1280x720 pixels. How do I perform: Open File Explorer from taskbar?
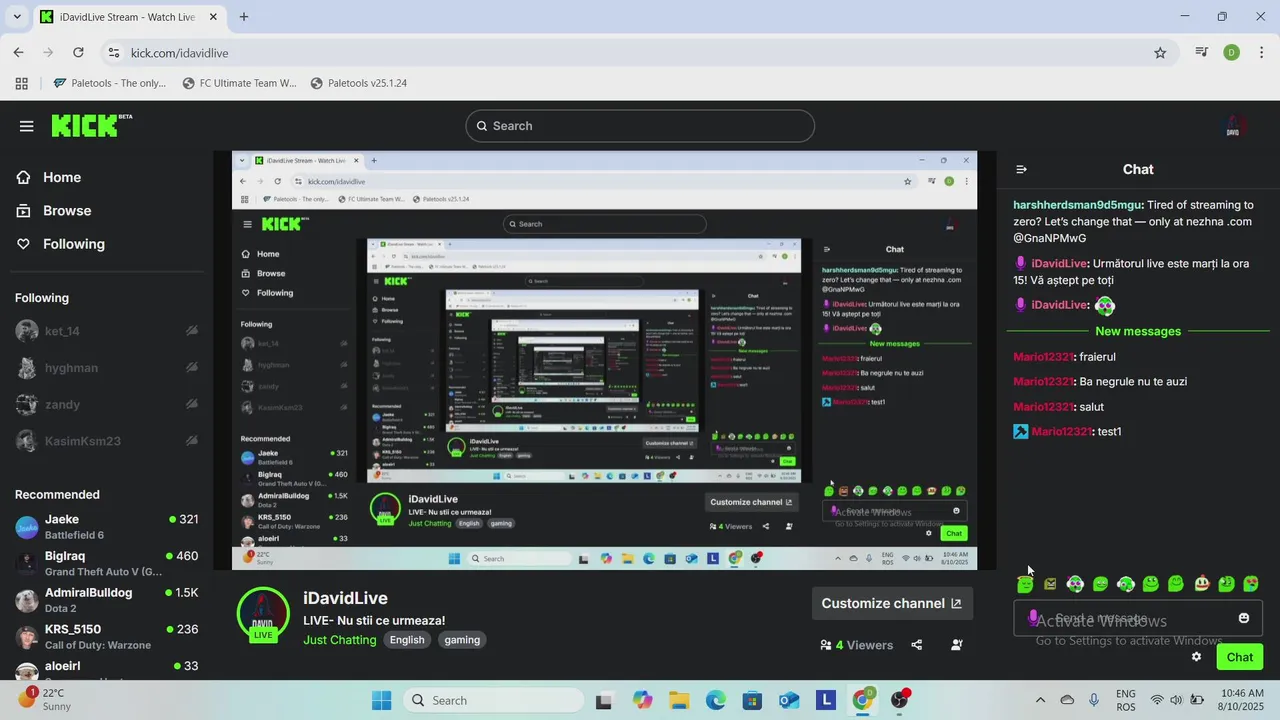[679, 700]
